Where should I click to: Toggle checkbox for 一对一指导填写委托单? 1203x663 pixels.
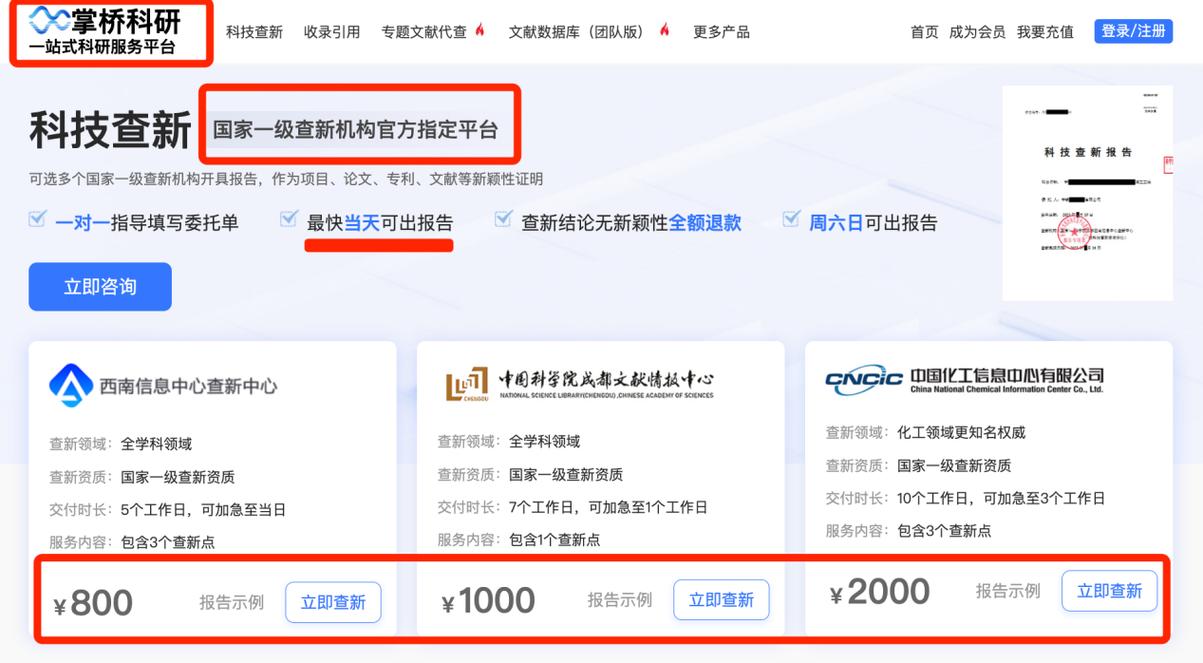[x=37, y=219]
